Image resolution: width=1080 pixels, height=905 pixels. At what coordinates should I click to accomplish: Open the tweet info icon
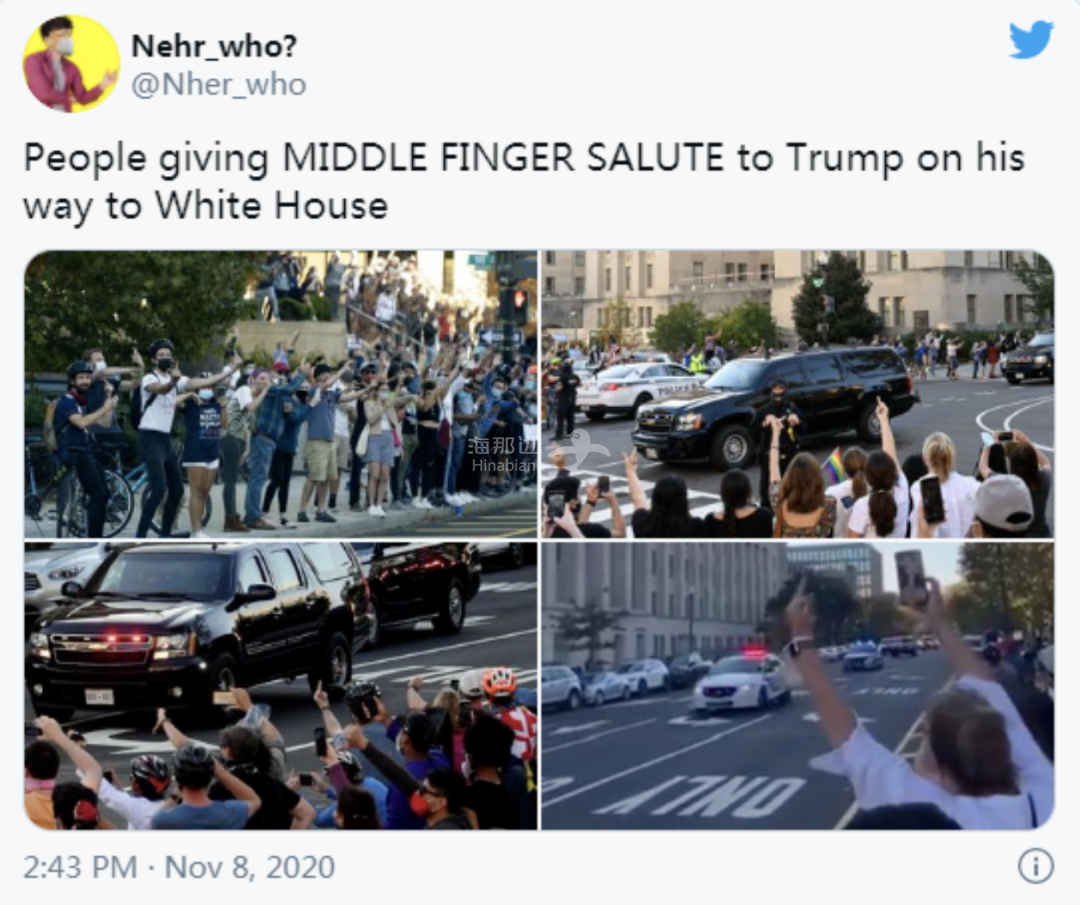coord(1035,866)
